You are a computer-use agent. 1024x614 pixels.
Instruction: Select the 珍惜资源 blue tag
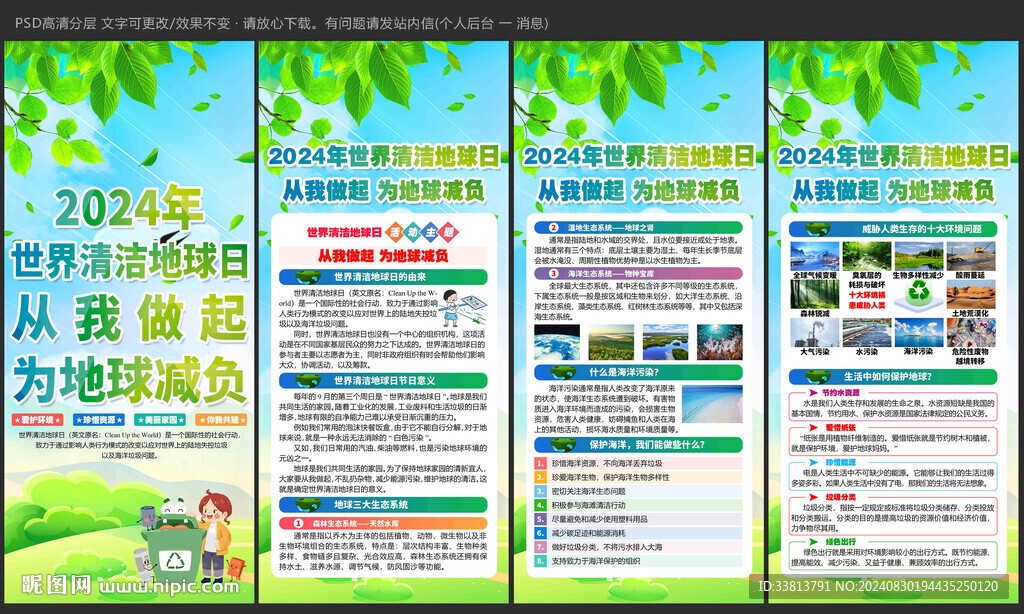point(99,420)
